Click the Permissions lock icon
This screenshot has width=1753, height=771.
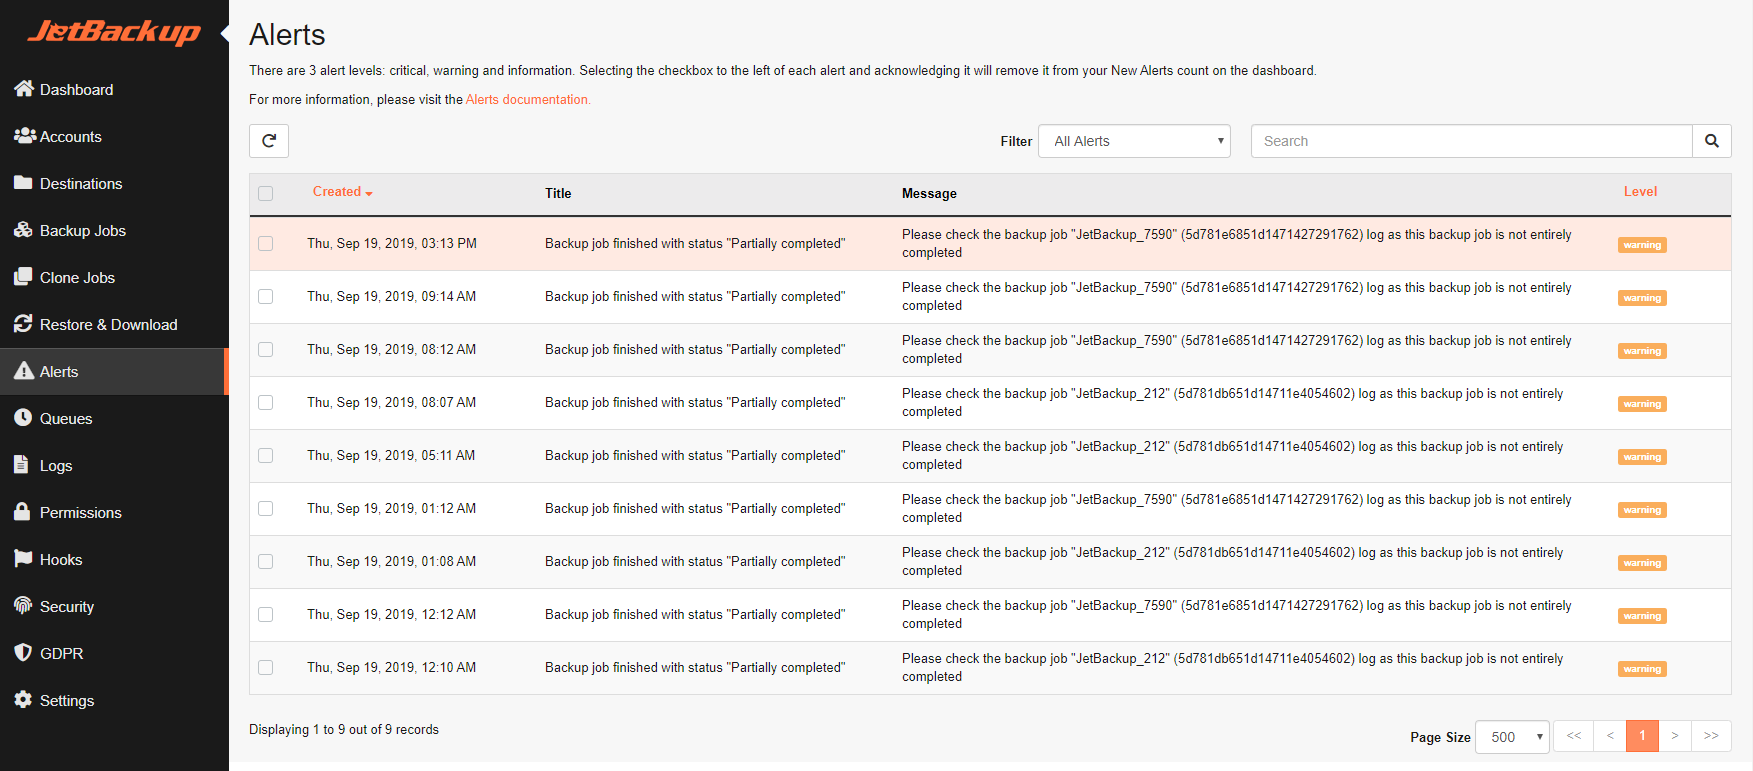click(x=22, y=512)
